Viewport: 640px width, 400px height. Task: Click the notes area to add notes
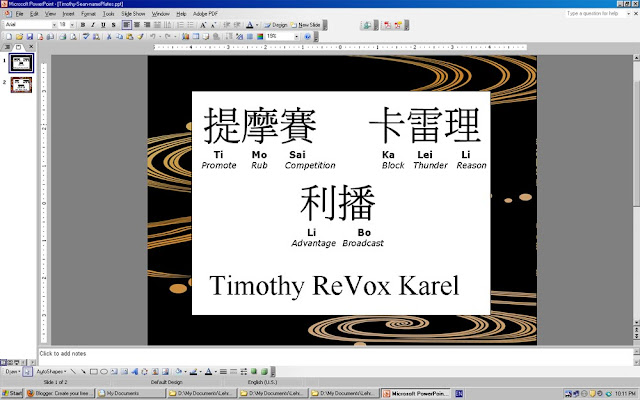pos(335,356)
